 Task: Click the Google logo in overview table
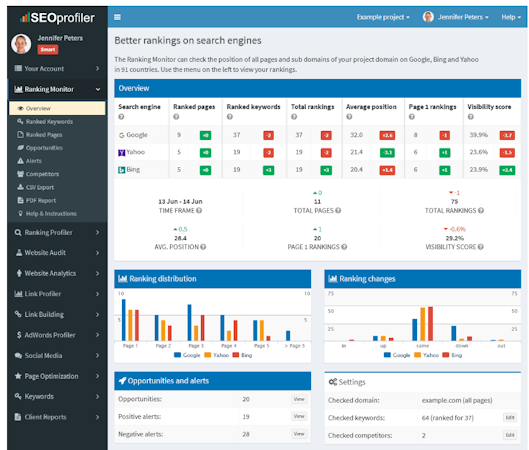tap(121, 135)
